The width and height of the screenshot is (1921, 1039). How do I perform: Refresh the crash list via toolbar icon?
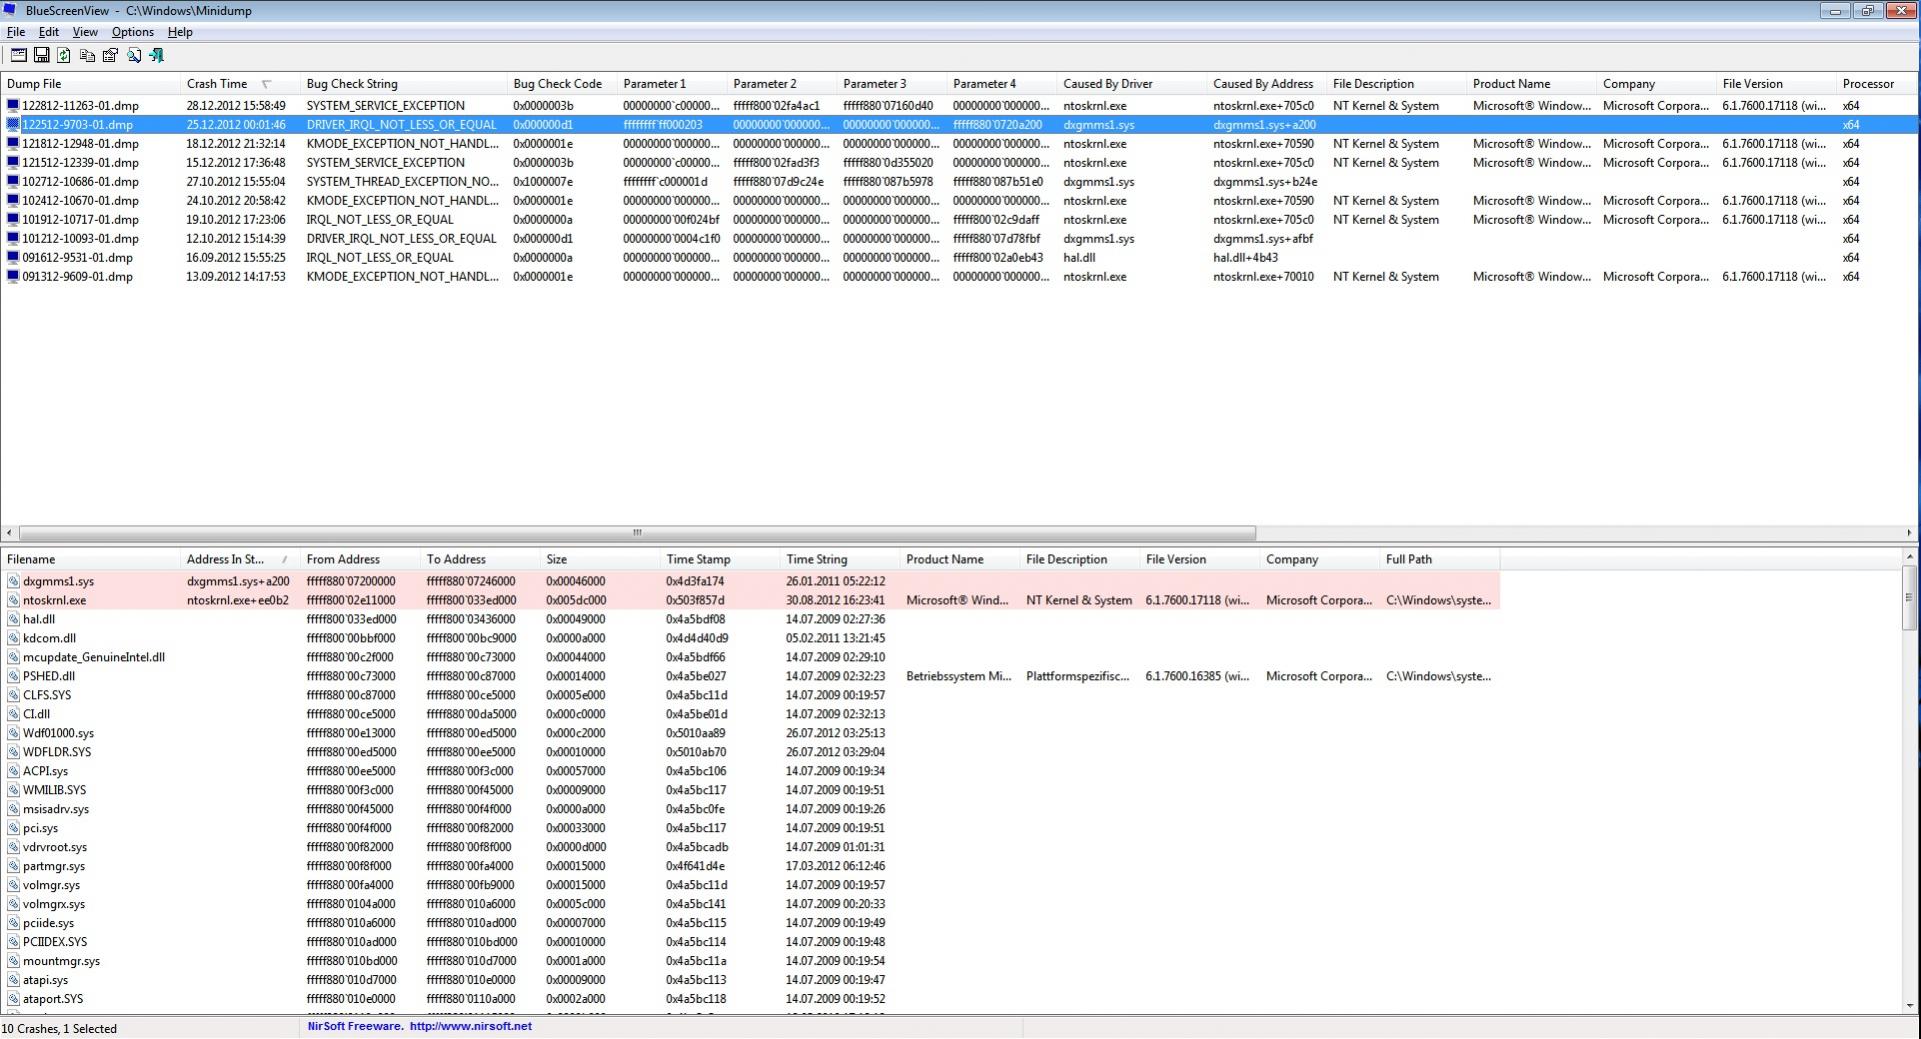[x=64, y=56]
